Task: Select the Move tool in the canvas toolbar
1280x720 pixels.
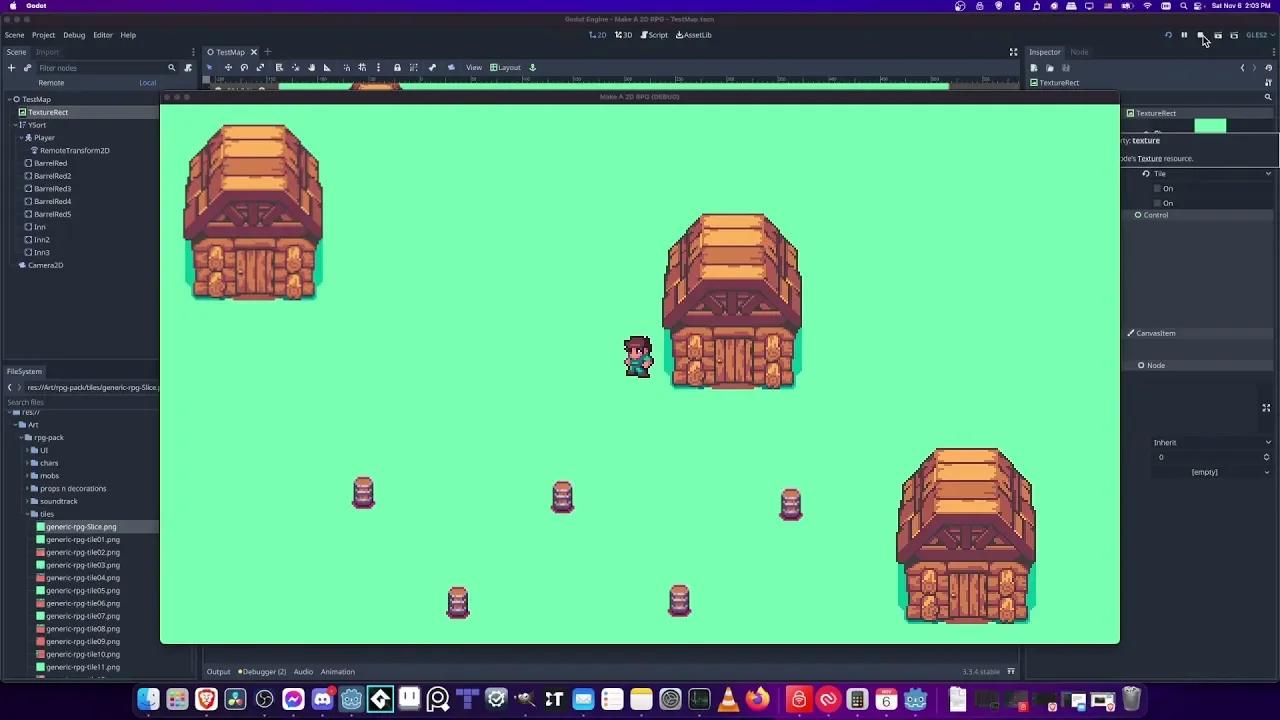Action: [228, 67]
